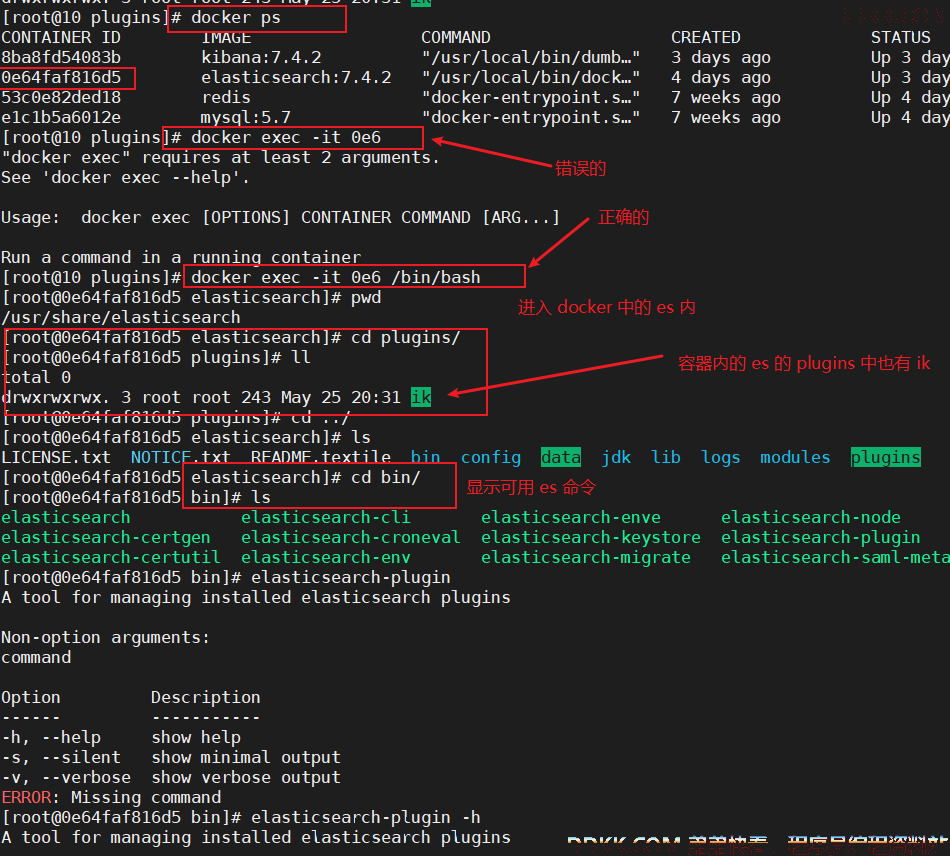The height and width of the screenshot is (856, 950).
Task: Click the highlighted 'ik' directory entry
Action: 421,397
